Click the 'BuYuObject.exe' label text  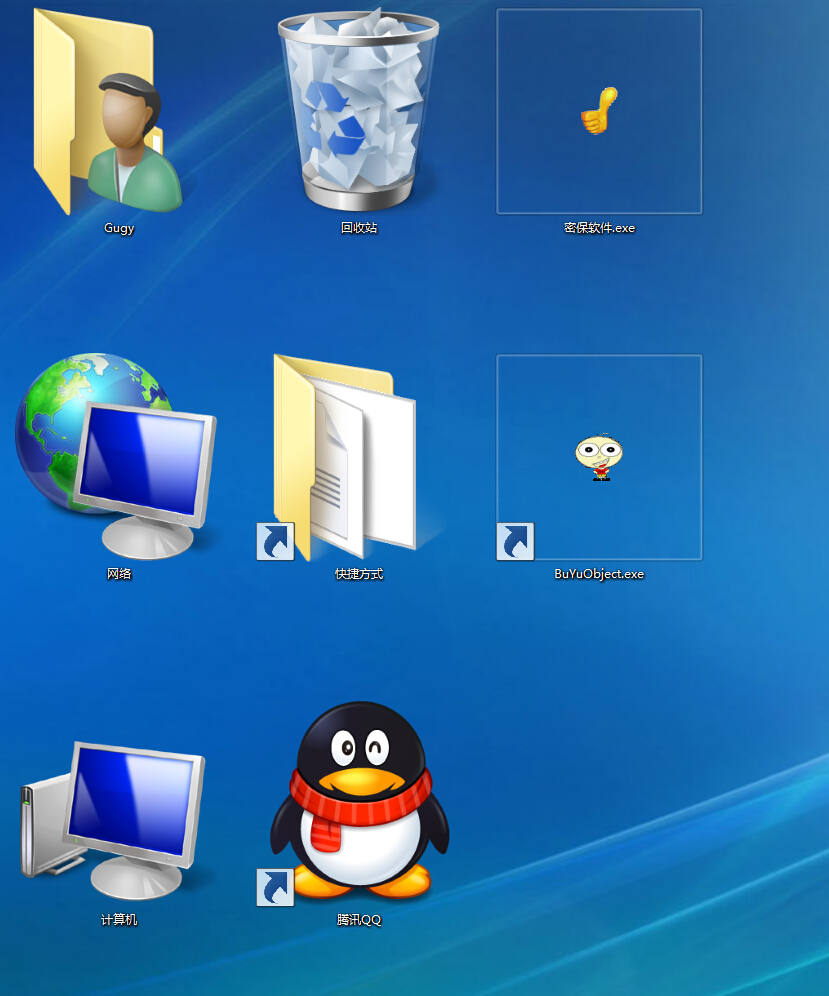point(599,574)
